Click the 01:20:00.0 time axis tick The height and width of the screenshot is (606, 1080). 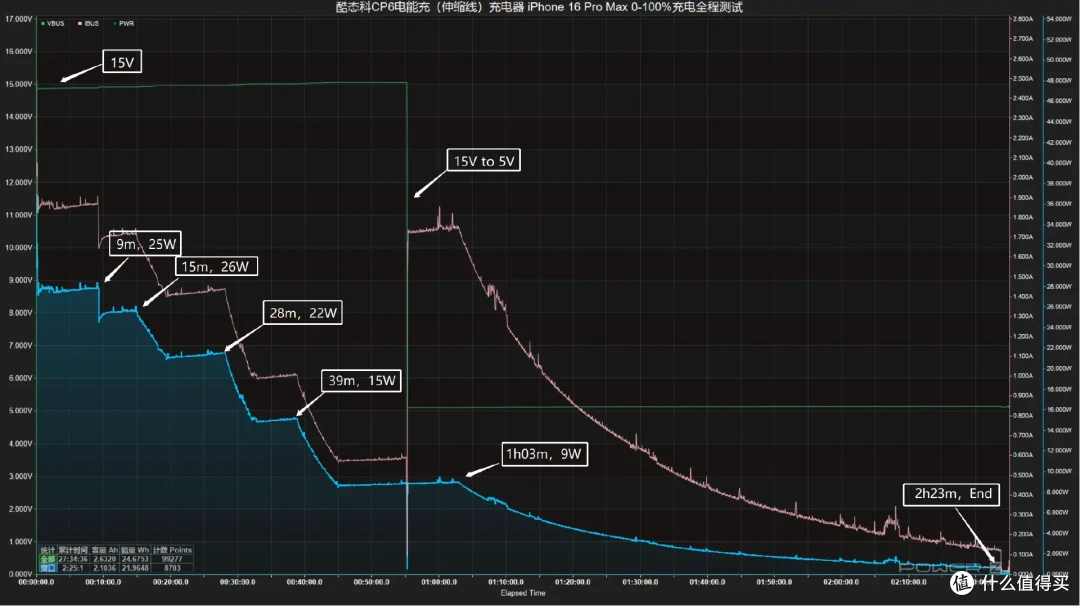point(572,582)
